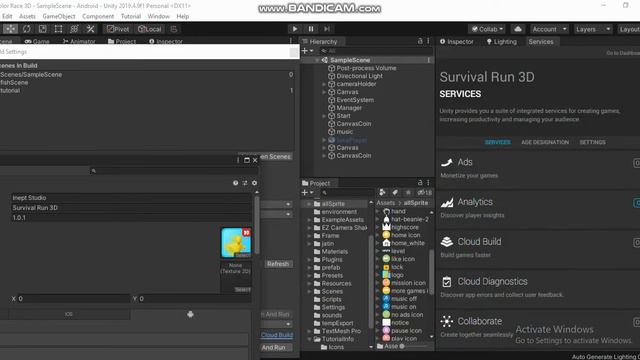Screen dimensions: 640x360
Task: Toggle the Project panel lock
Action: [x=420, y=183]
